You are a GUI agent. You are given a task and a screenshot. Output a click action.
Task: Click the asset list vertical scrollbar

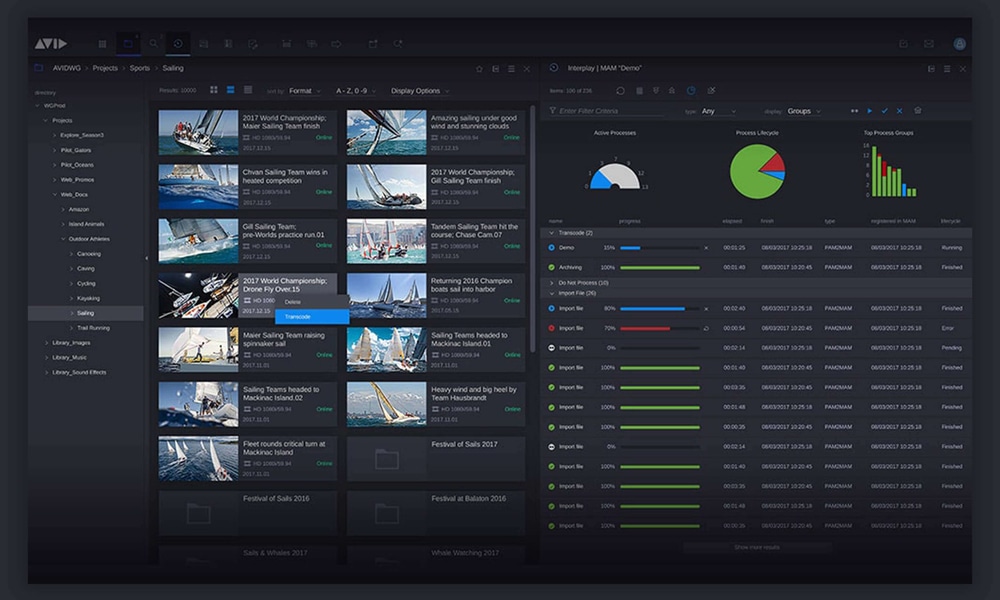[x=533, y=228]
